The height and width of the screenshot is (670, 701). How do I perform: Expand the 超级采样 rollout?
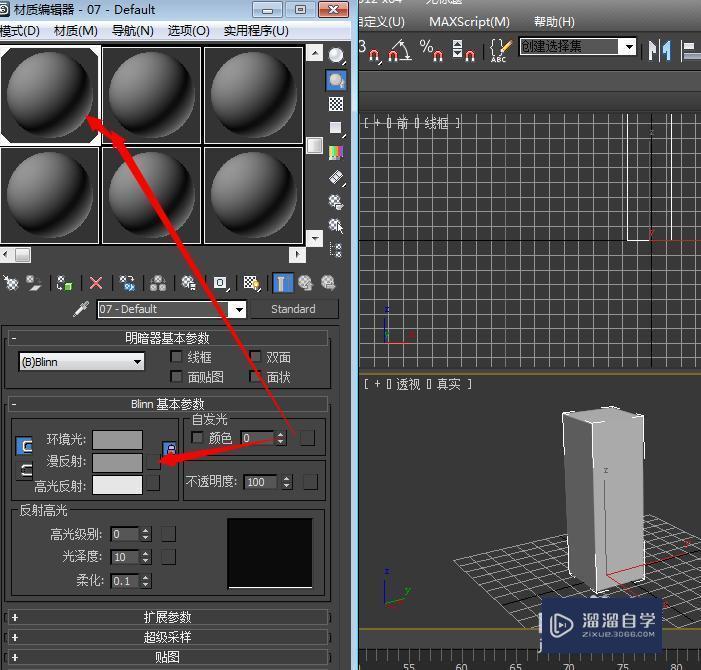[x=167, y=637]
